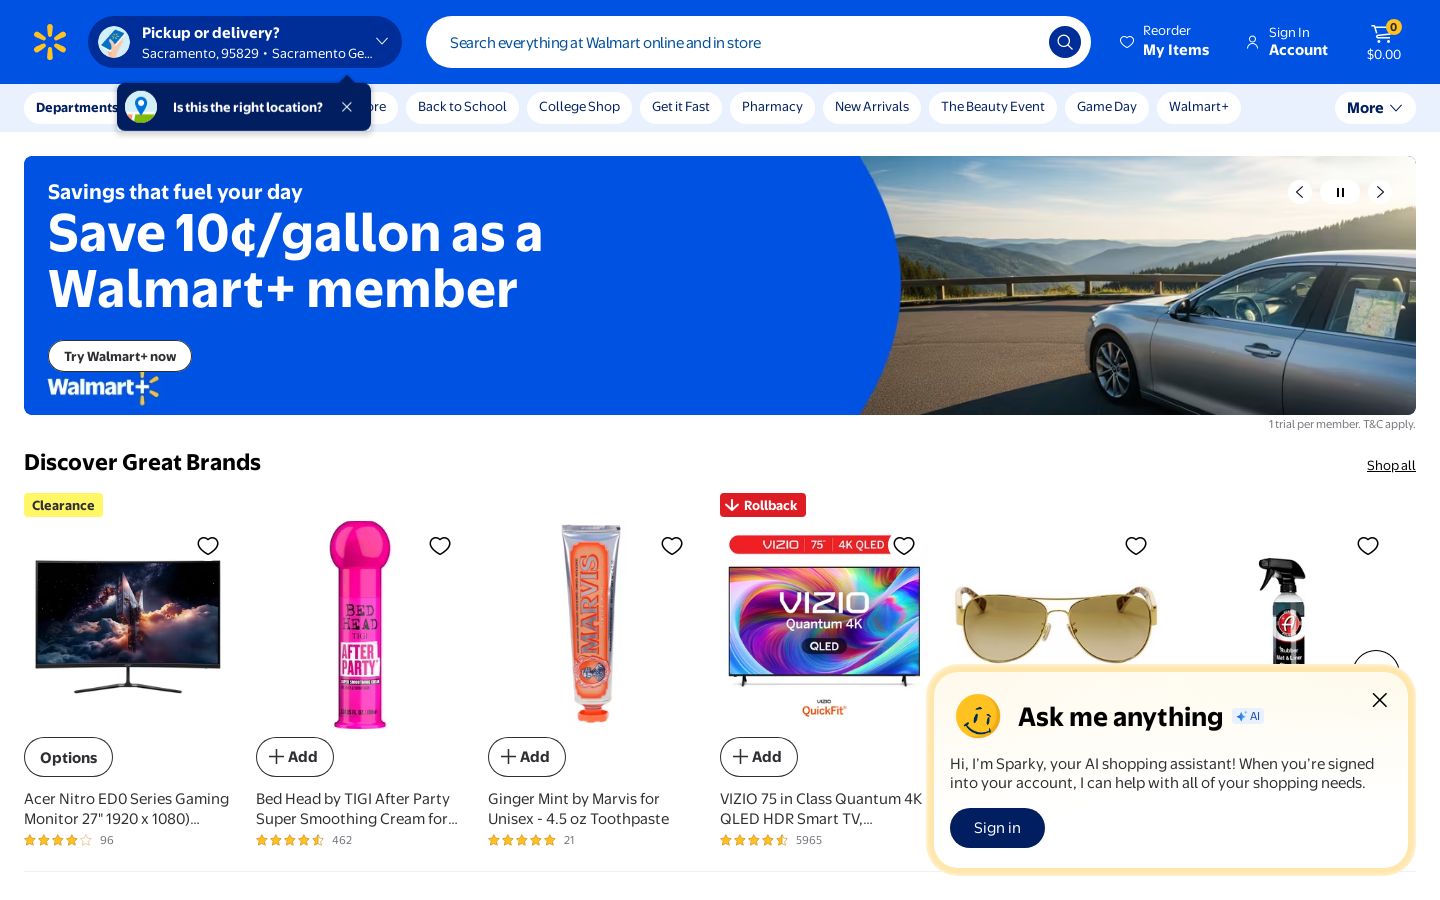Click the Walmart spark logo
The image size is (1440, 900).
(50, 42)
